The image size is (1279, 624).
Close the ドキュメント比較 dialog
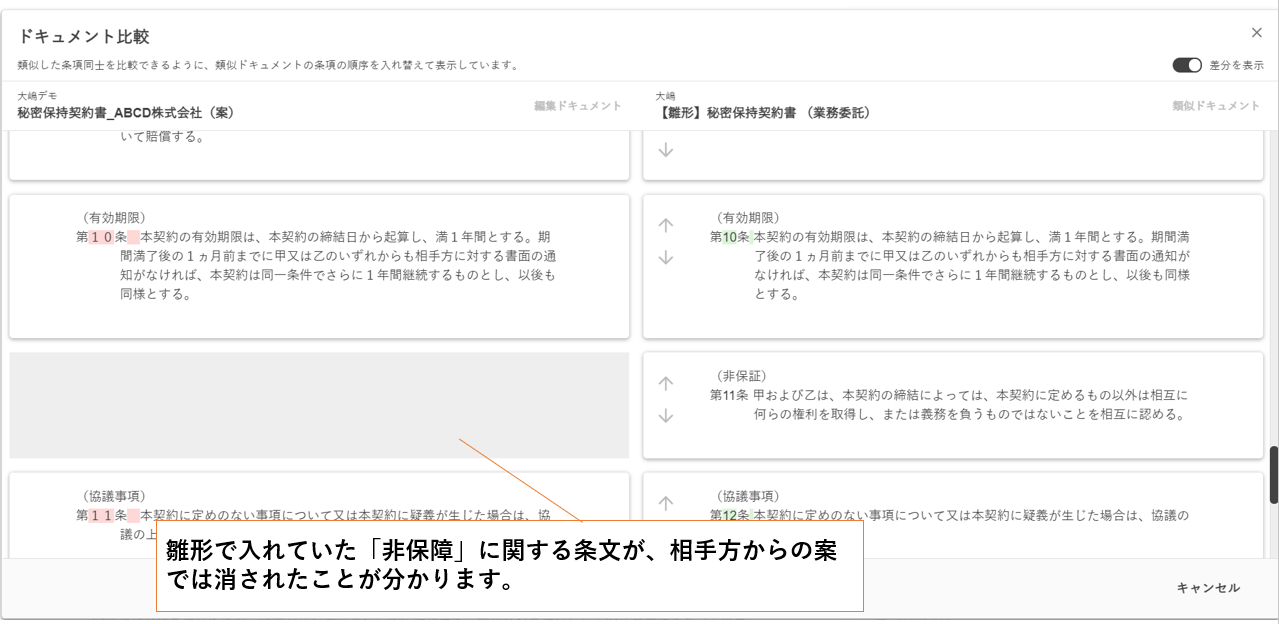click(1257, 33)
